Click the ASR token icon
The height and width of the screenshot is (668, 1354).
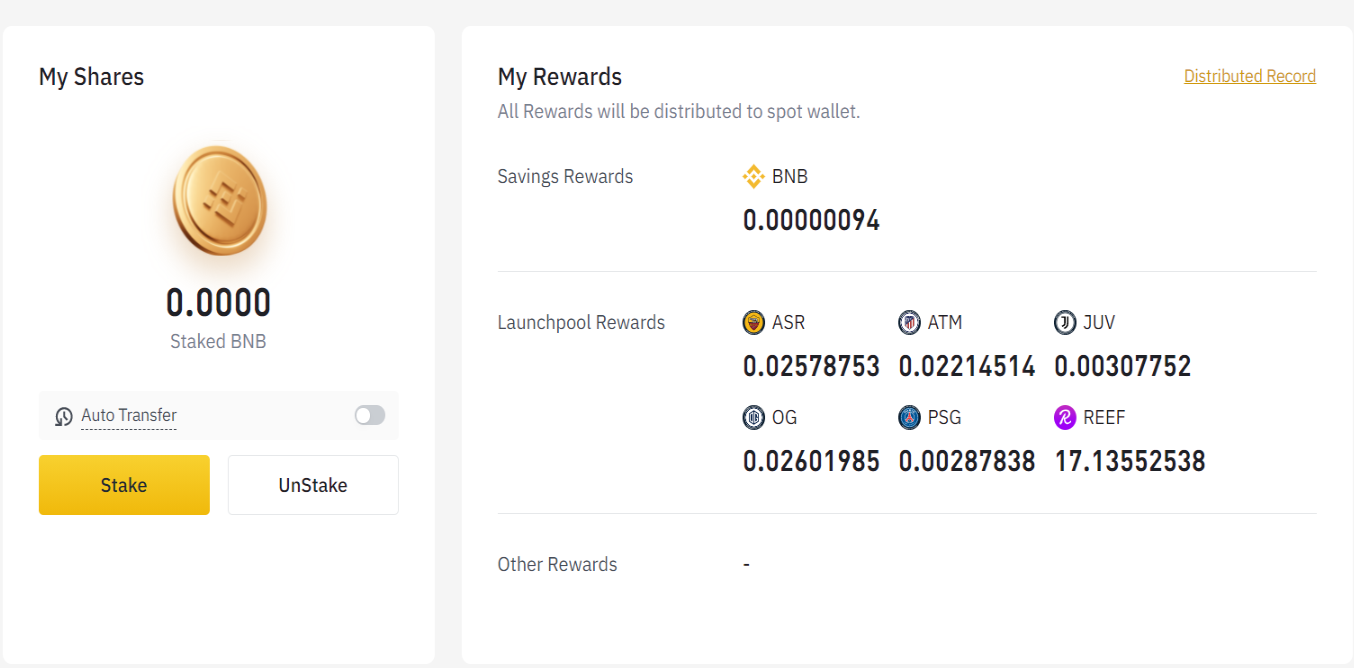tap(754, 322)
